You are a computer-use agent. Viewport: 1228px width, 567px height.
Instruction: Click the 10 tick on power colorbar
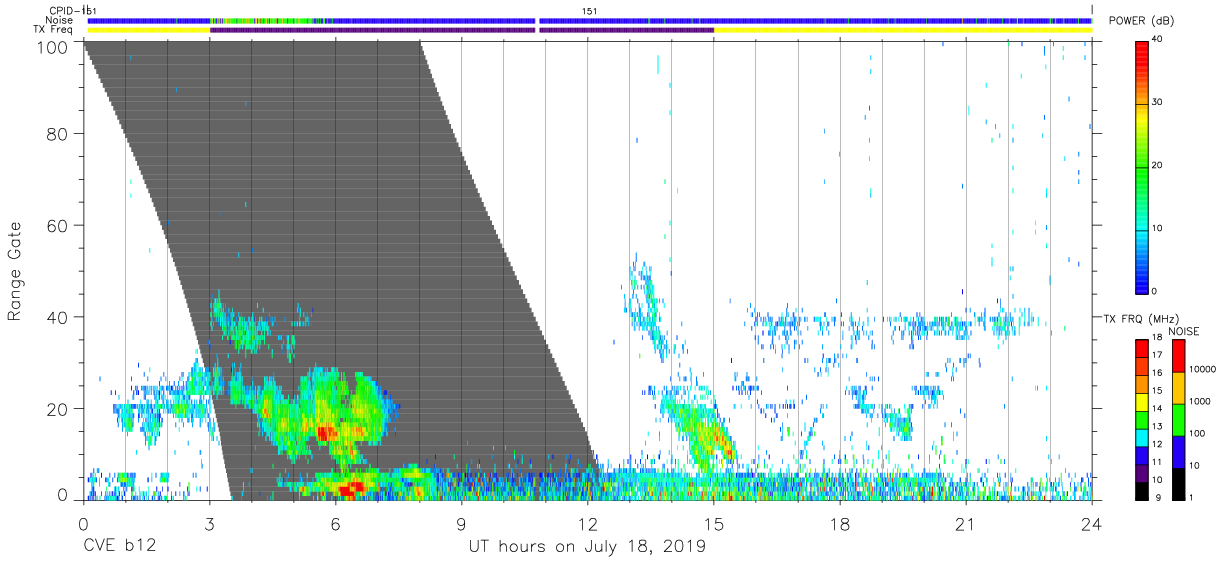coord(1159,229)
